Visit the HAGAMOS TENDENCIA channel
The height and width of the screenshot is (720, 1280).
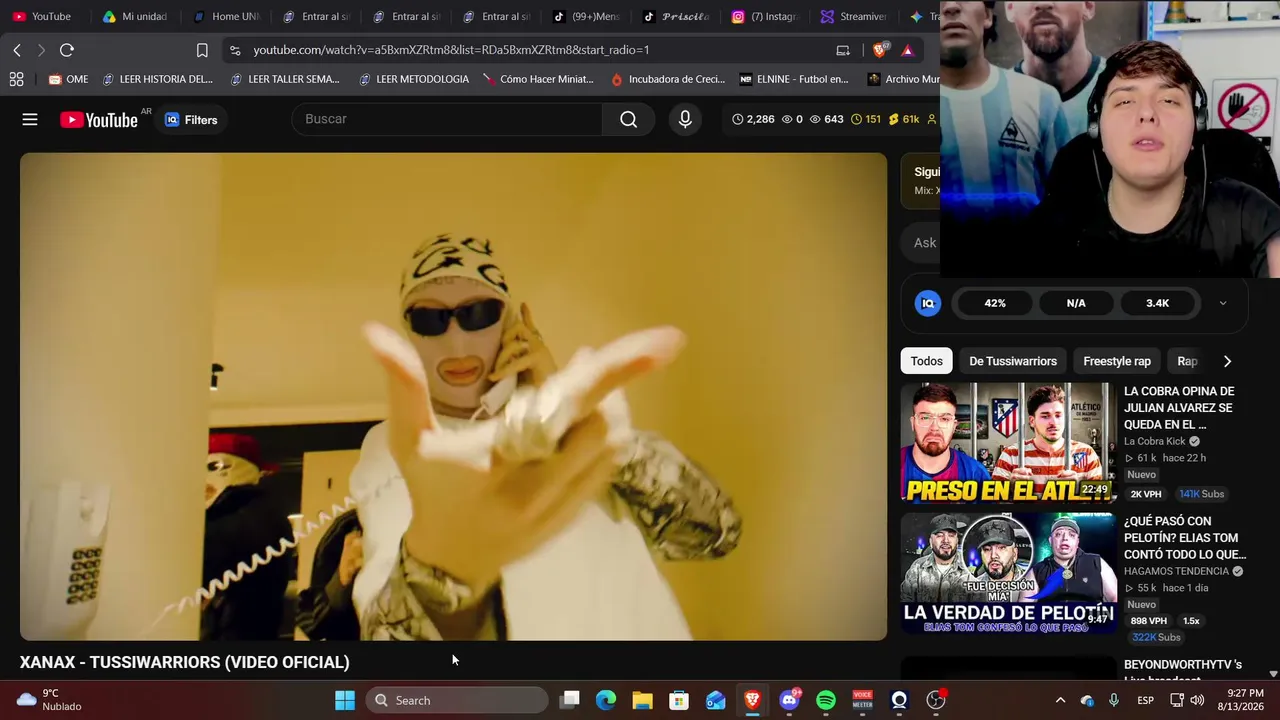[x=1176, y=571]
